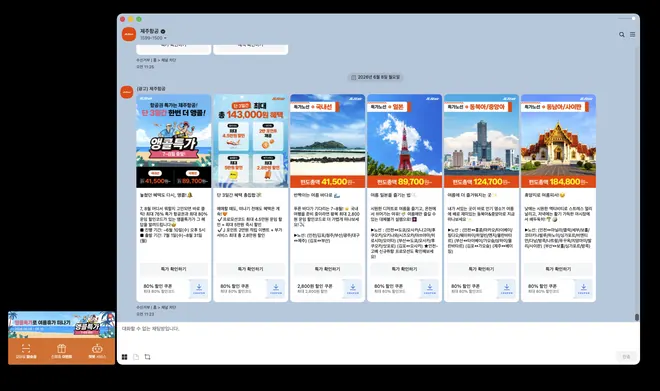Open the 동북아/중앙아 124,700 skyline image

tap(482, 141)
